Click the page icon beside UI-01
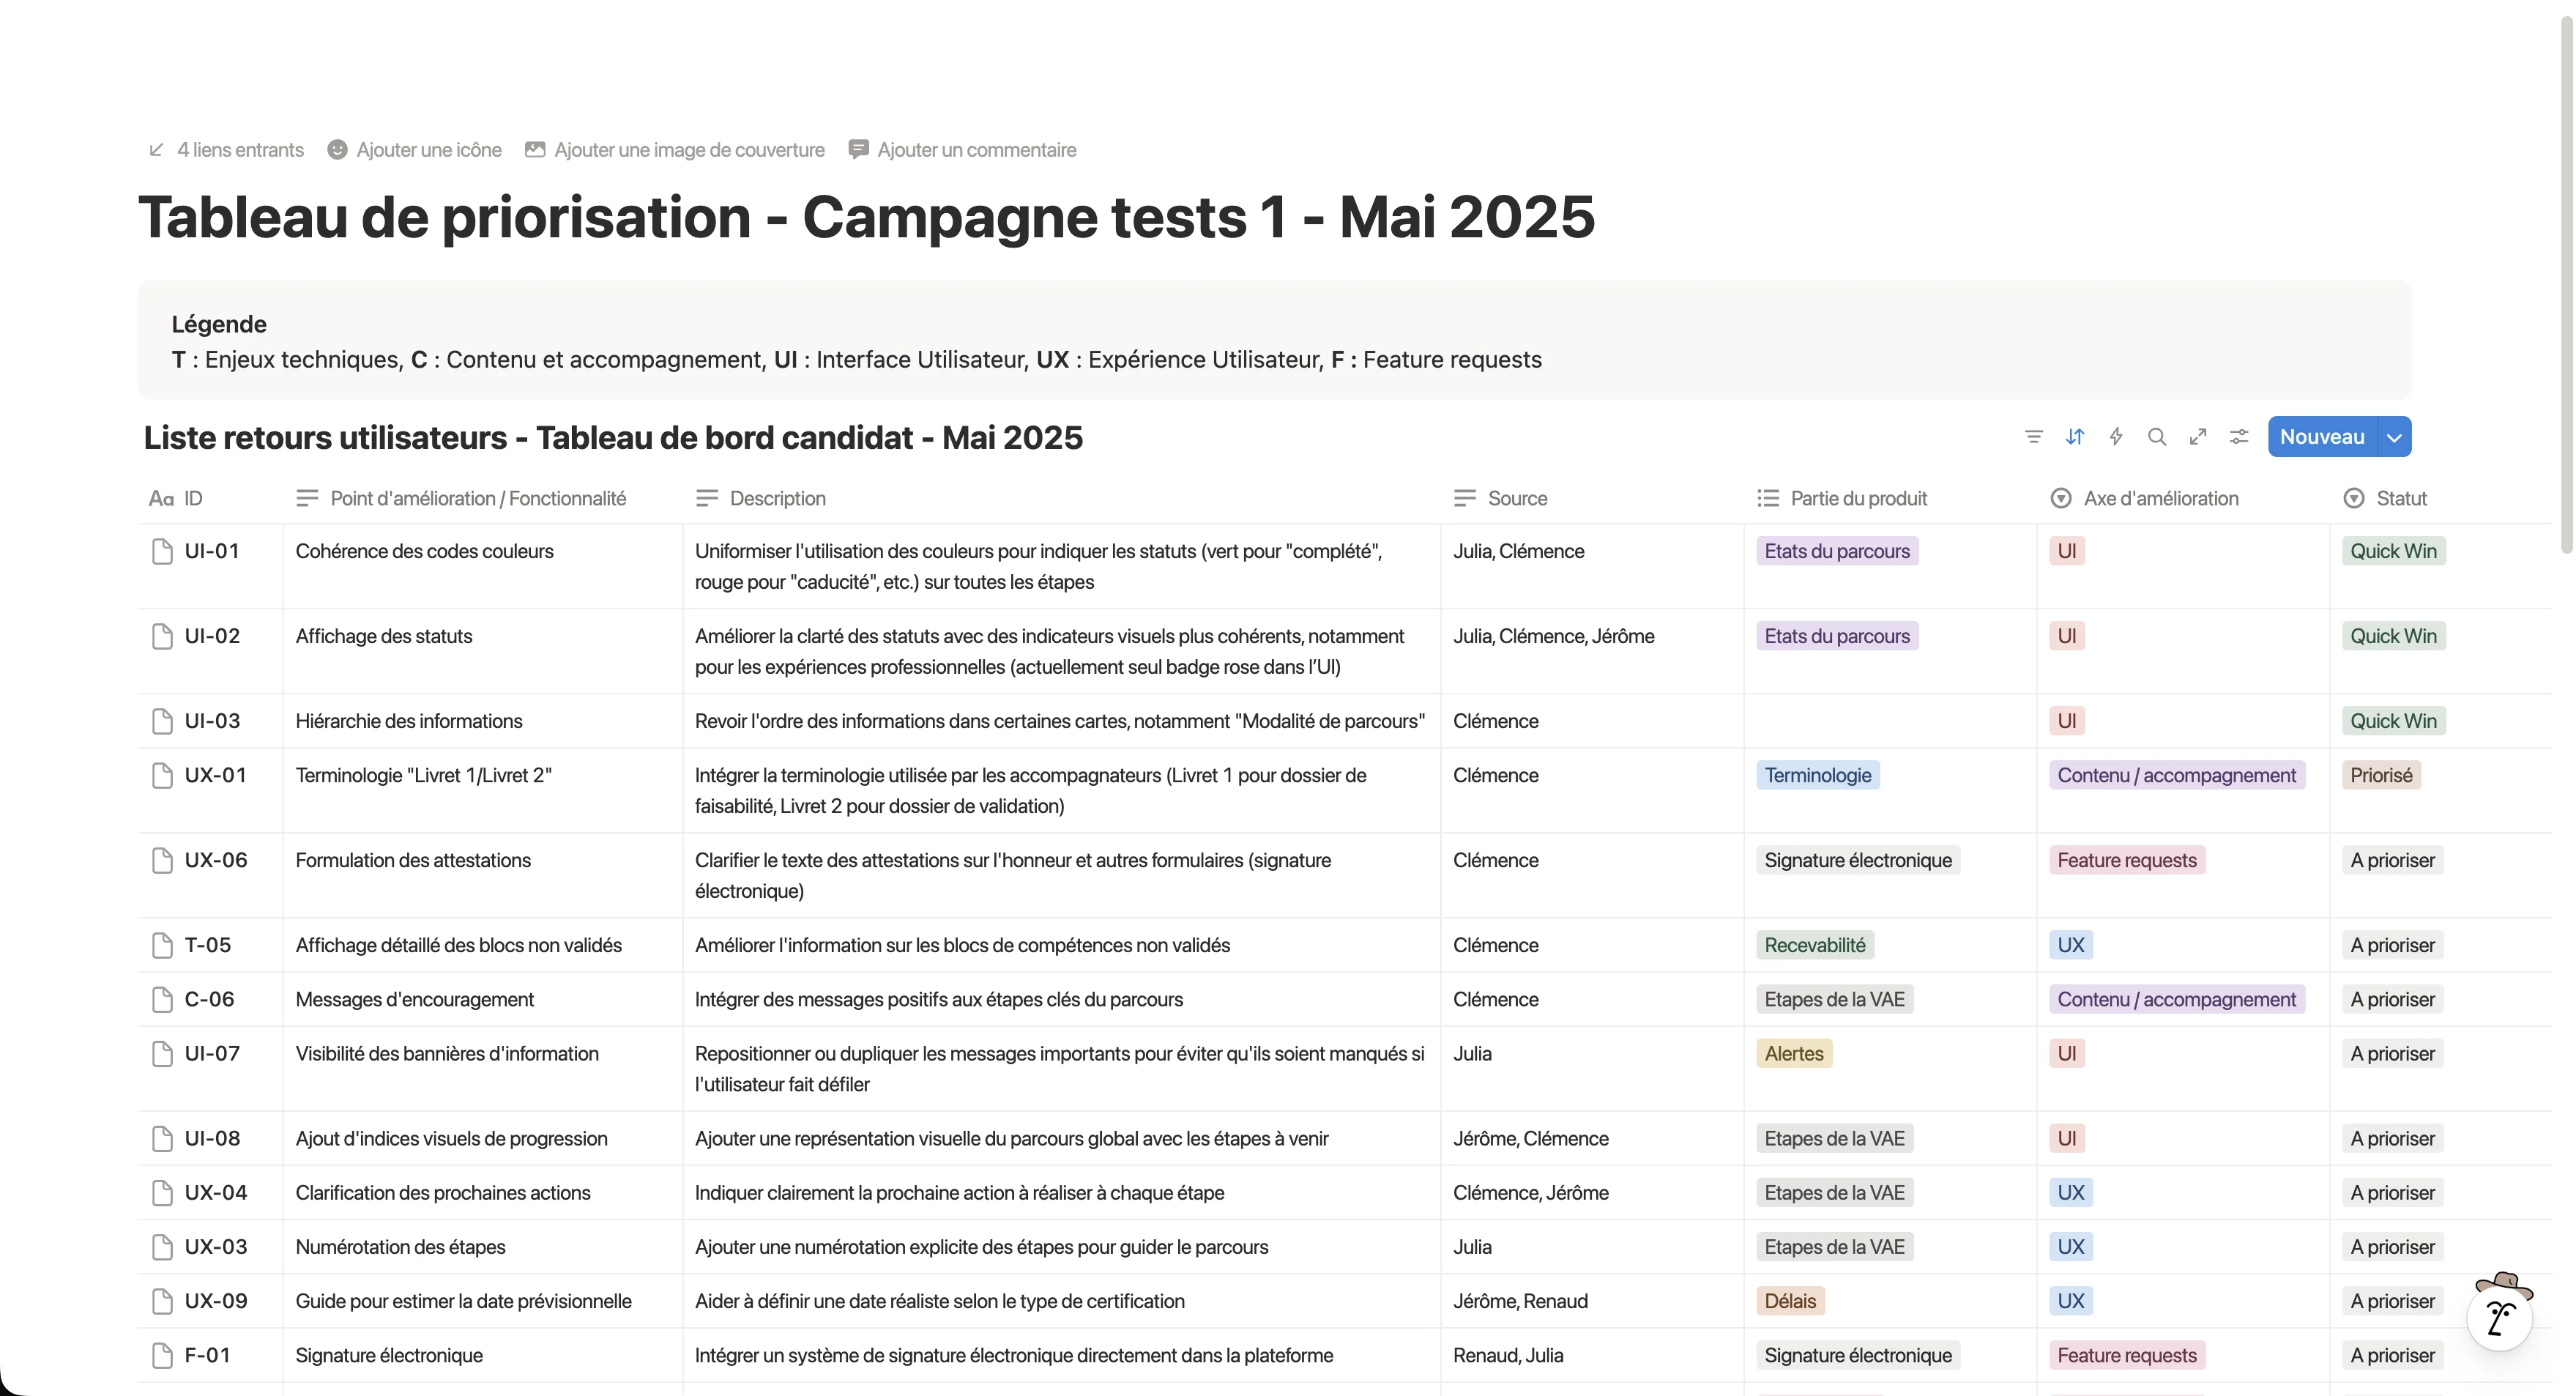This screenshot has height=1396, width=2576. pyautogui.click(x=162, y=551)
